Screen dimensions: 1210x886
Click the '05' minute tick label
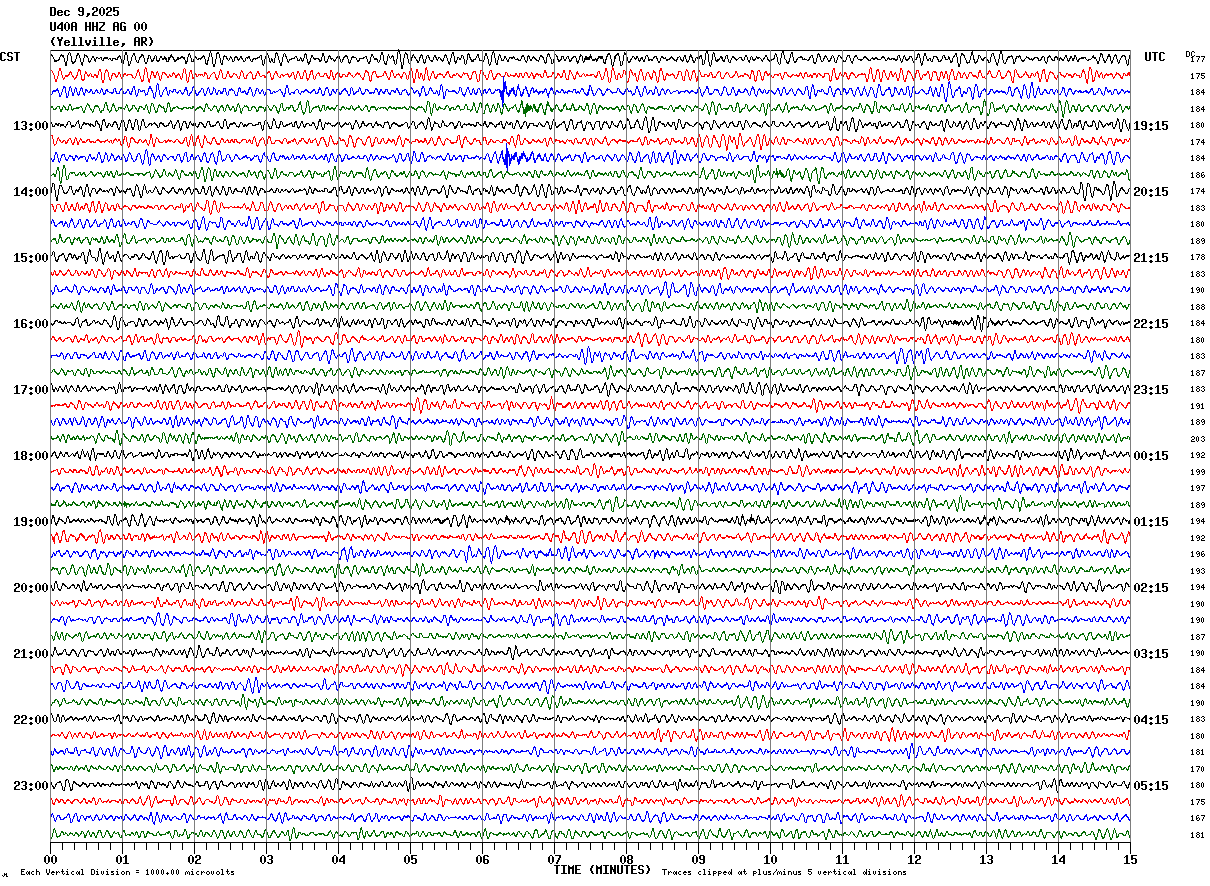pos(410,860)
